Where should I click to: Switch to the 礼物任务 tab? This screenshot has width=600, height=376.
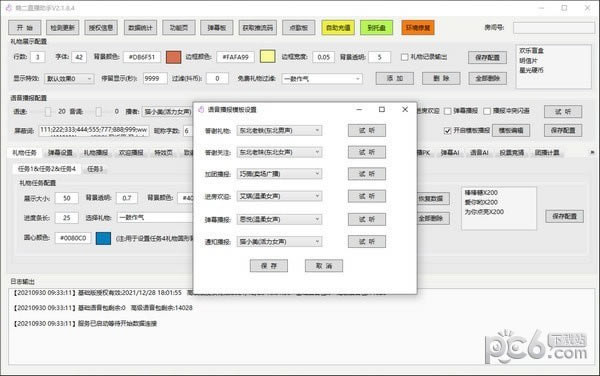tap(24, 153)
